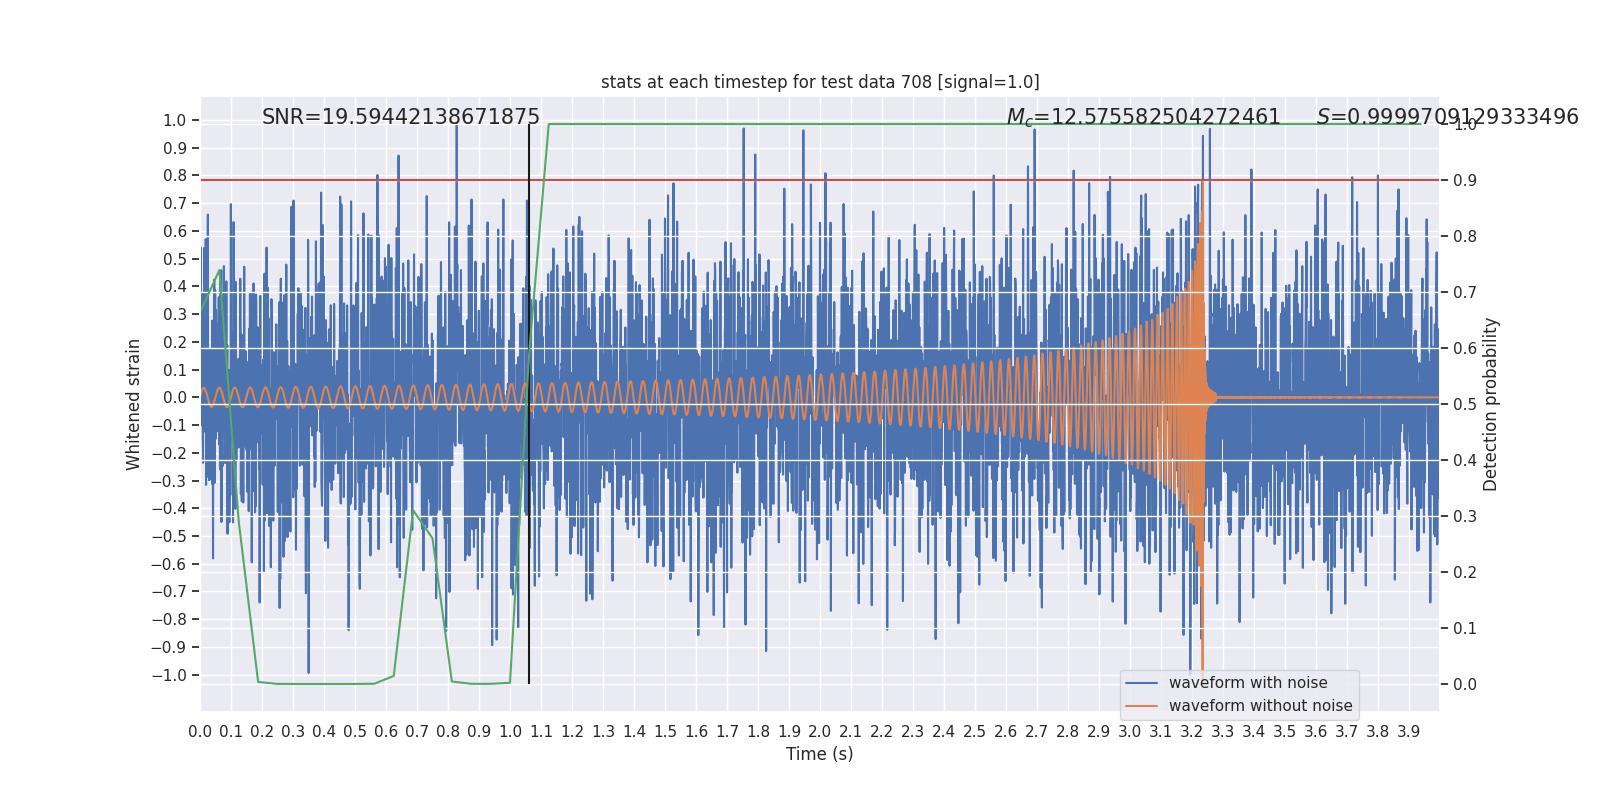Click the 0.4 tick label on the strain axis
This screenshot has width=1600, height=800.
click(175, 286)
